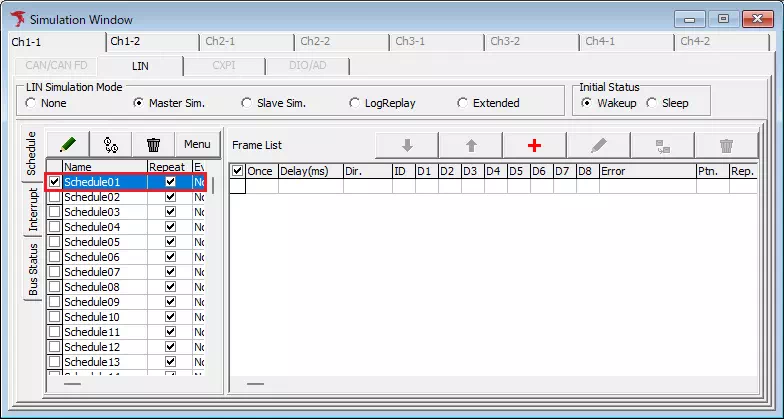Open the Bus Status vertical tab
784x419 pixels.
coord(33,268)
